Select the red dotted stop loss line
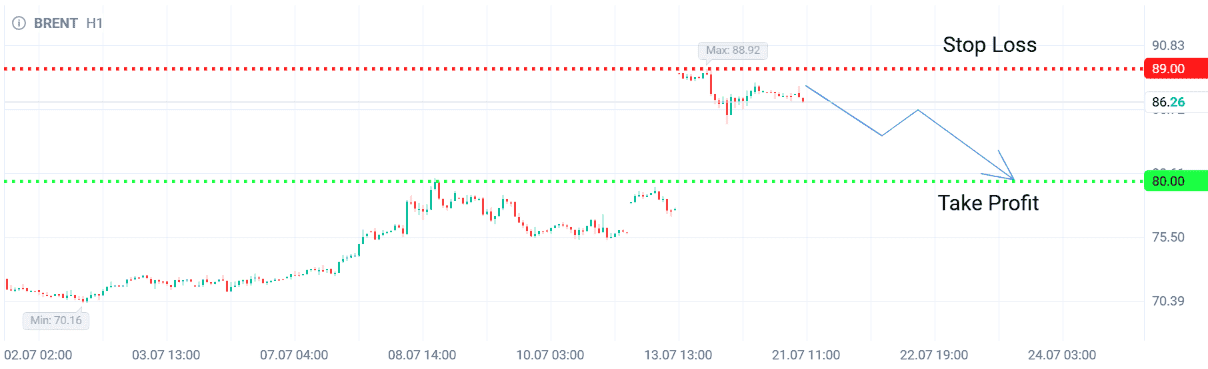 (571, 69)
